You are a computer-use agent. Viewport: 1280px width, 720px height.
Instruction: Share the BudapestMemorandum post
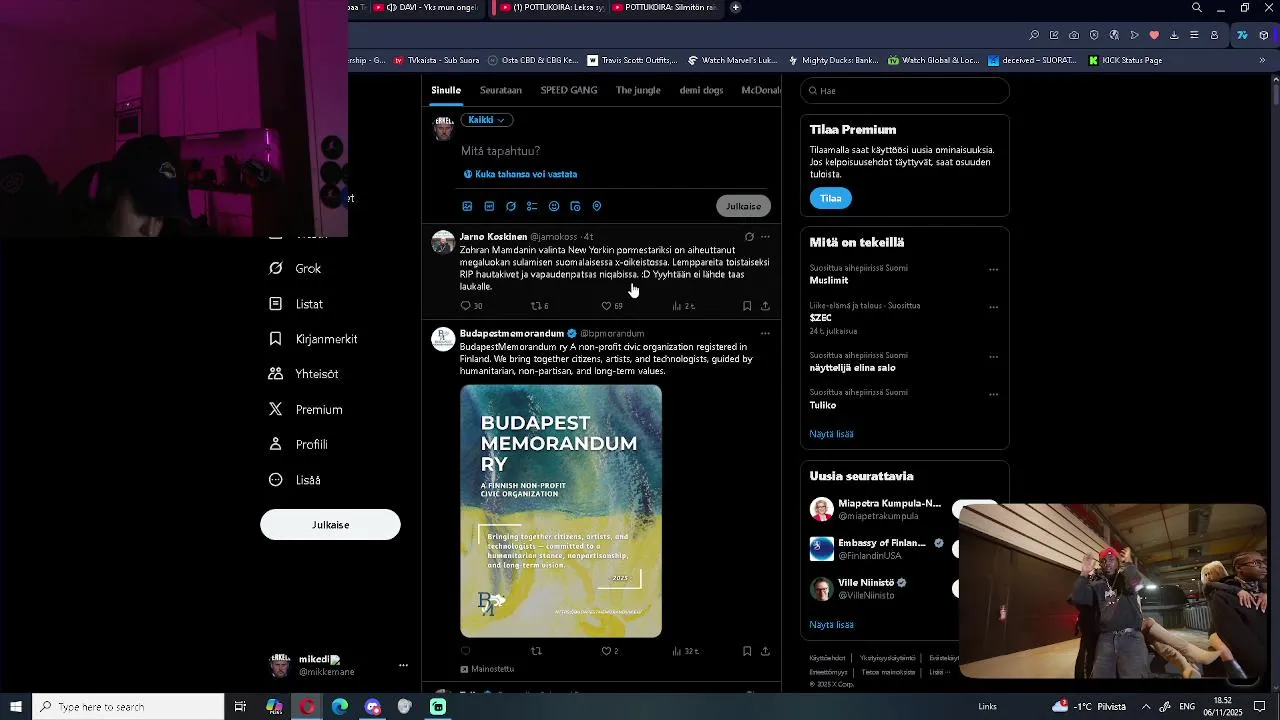point(765,651)
